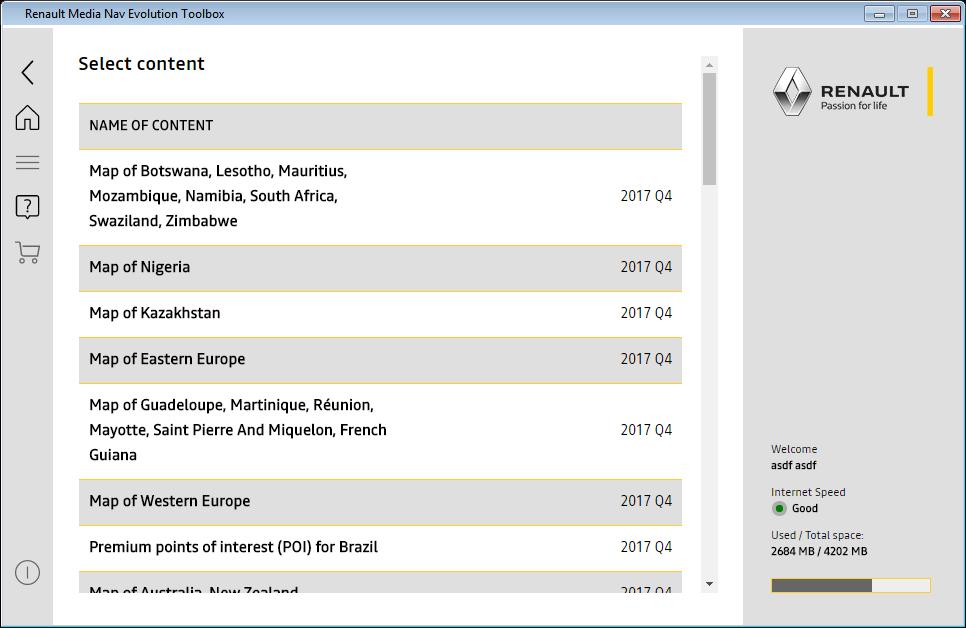
Task: Click the scrollbar up arrow
Action: 709,65
